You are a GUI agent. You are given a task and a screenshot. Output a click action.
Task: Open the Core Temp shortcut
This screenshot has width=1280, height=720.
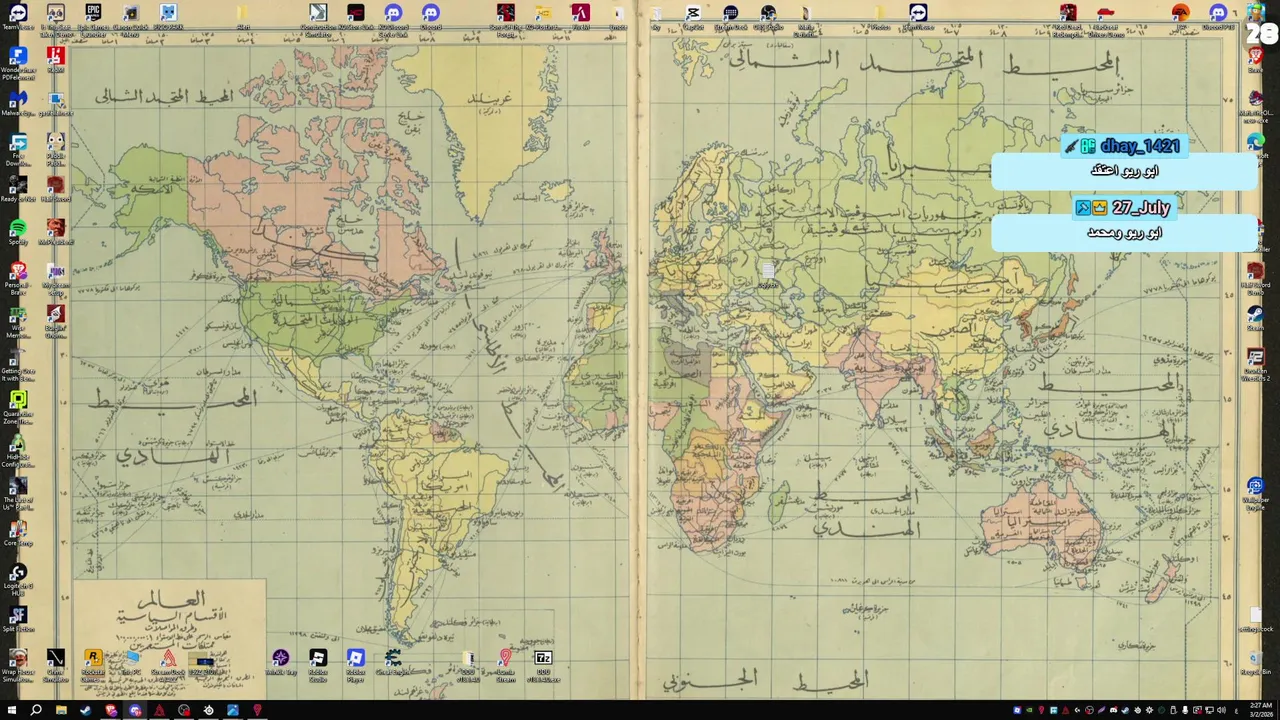18,531
